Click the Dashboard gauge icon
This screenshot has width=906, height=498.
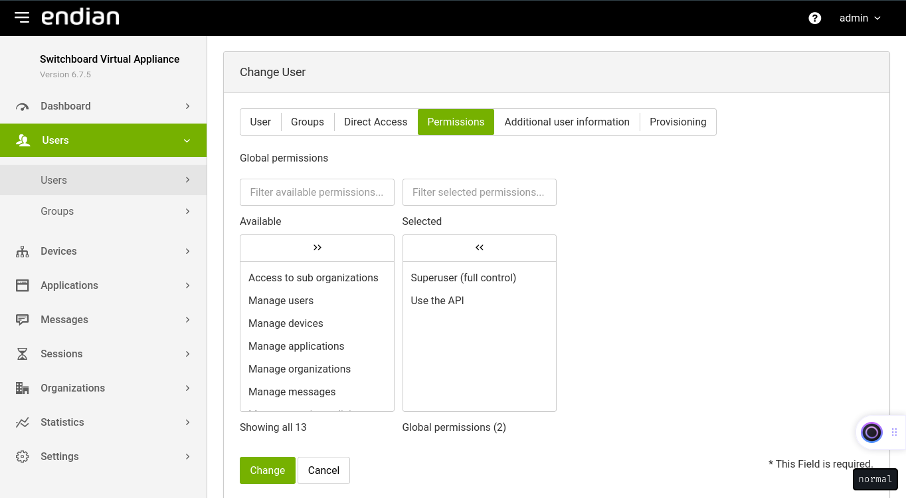23,106
